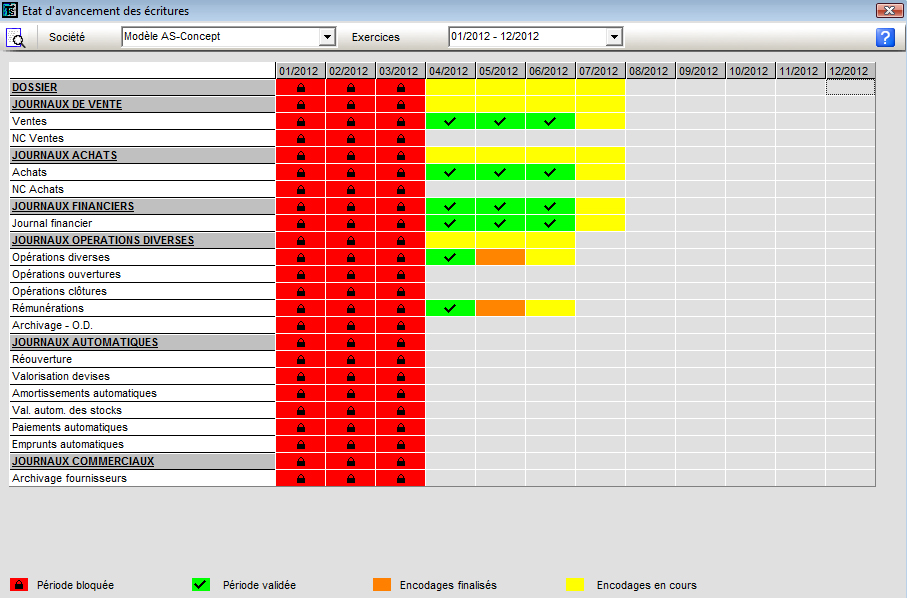Viewport: 907px width, 598px height.
Task: Open the JOURNAUX FINANCIERS link
Action: tap(73, 206)
